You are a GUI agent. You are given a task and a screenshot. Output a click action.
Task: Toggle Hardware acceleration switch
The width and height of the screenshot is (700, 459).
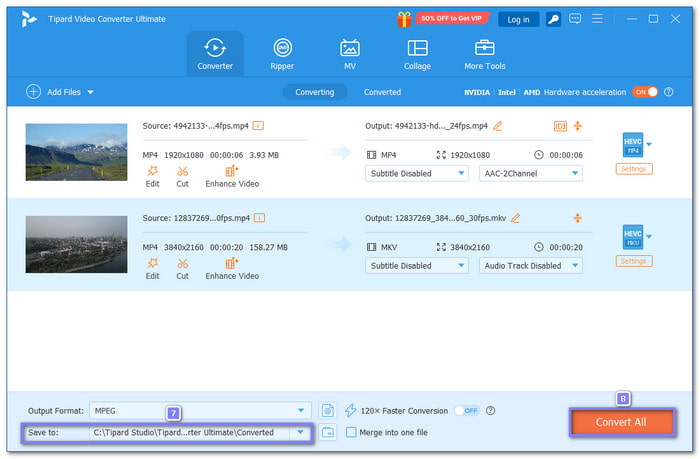click(645, 92)
